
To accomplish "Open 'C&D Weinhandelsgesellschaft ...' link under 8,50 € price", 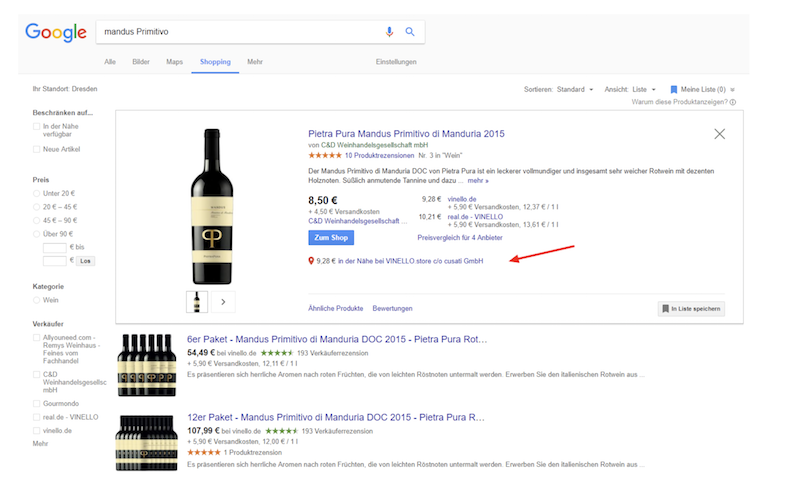I will [x=358, y=221].
